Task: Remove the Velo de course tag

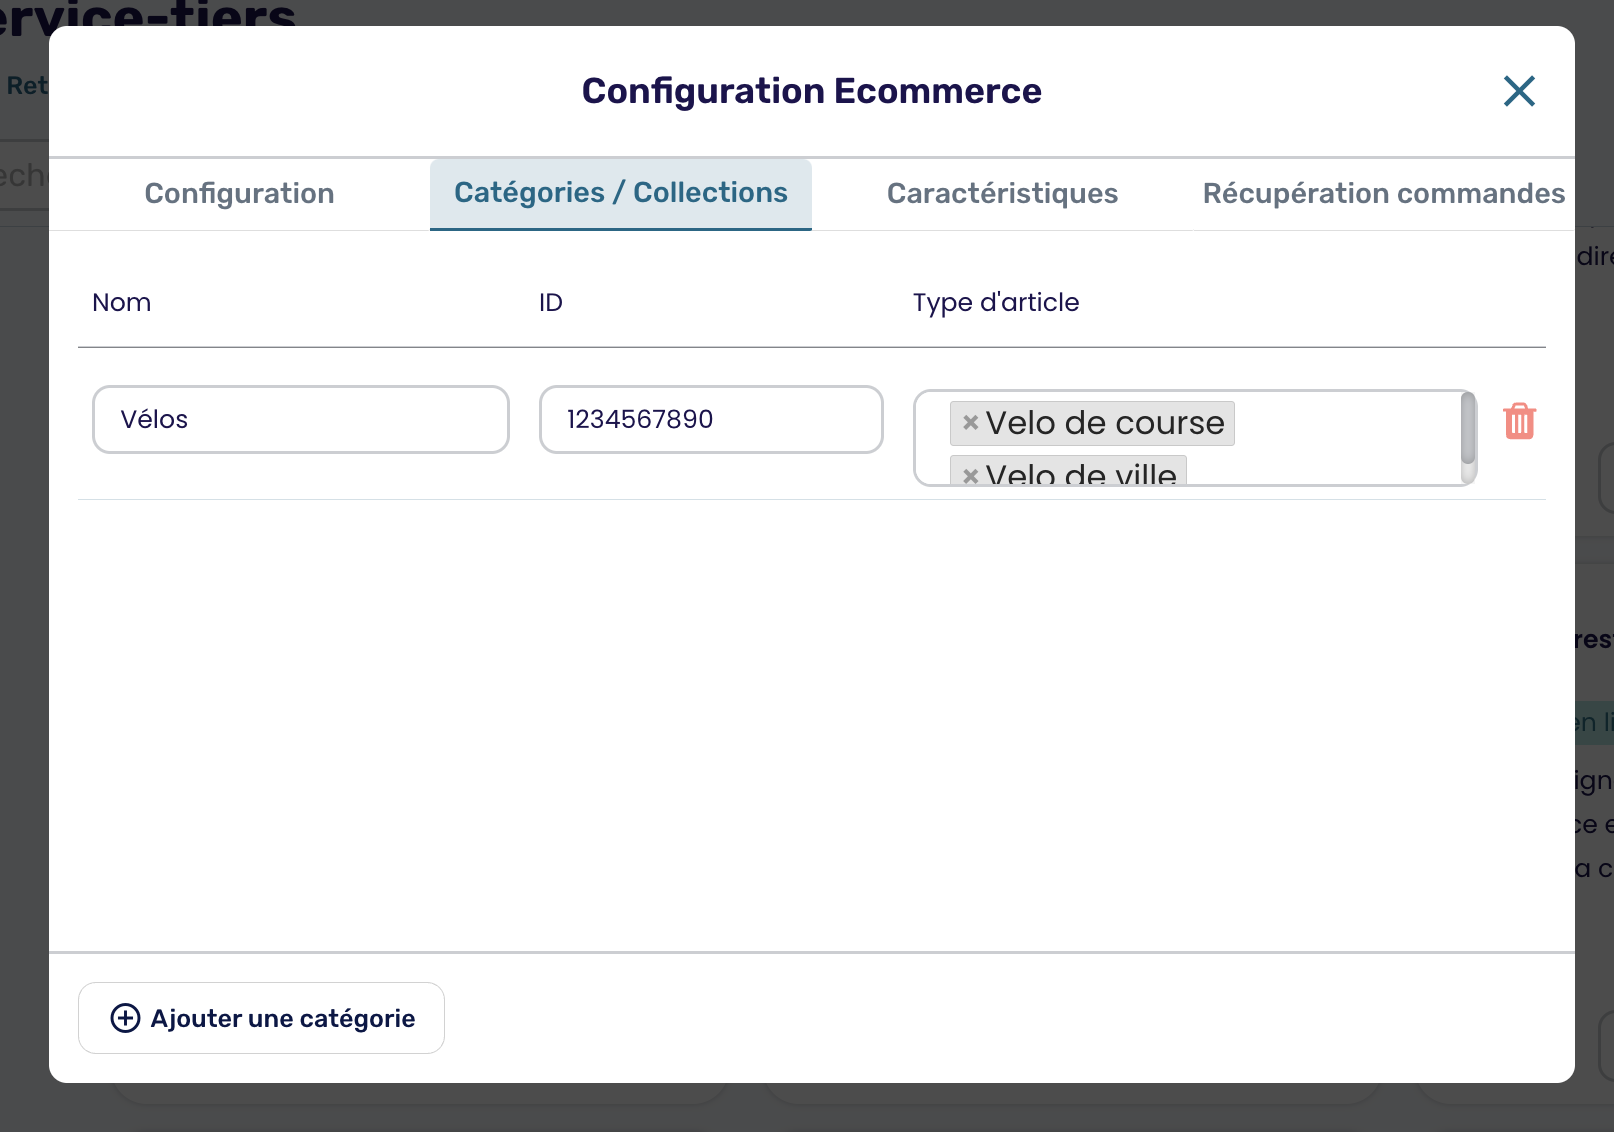Action: click(970, 423)
